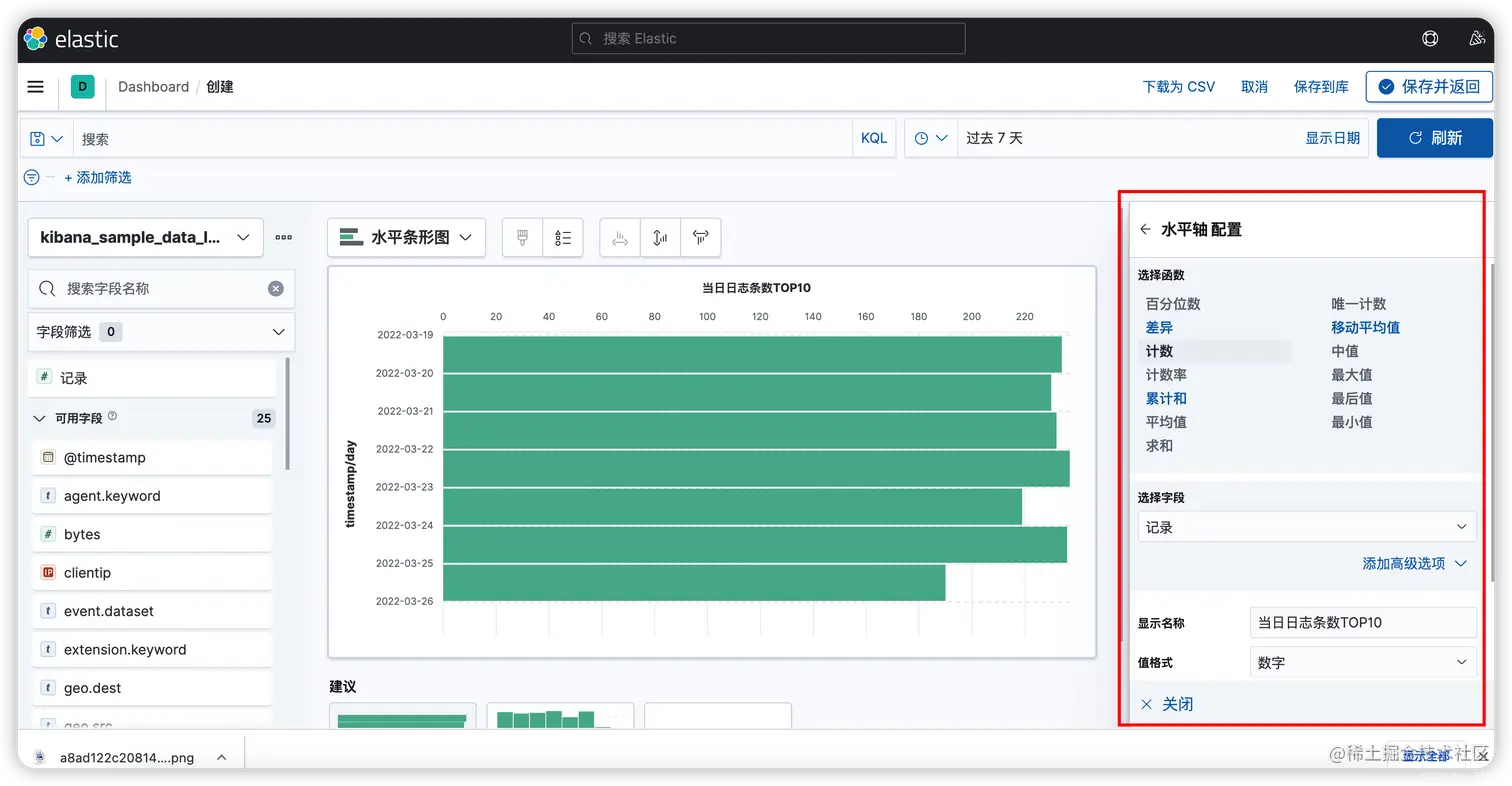Screen dimensions: 1512x786
Task: Open the left axis settings icon
Action: 620,238
